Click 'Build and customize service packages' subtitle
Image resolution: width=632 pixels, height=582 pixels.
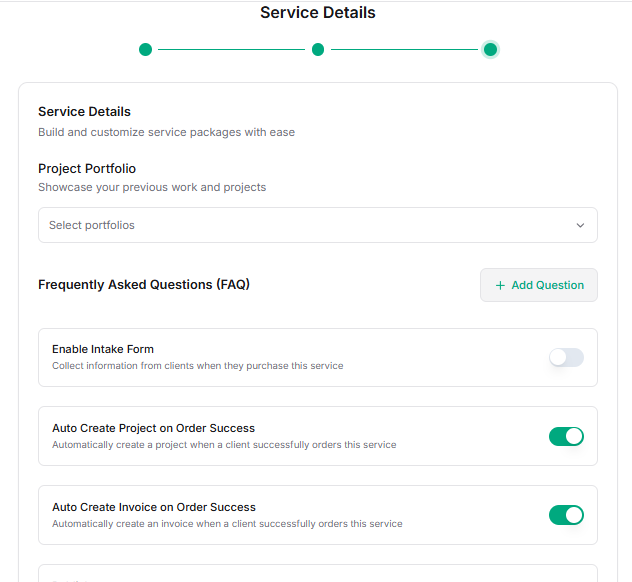(x=166, y=132)
